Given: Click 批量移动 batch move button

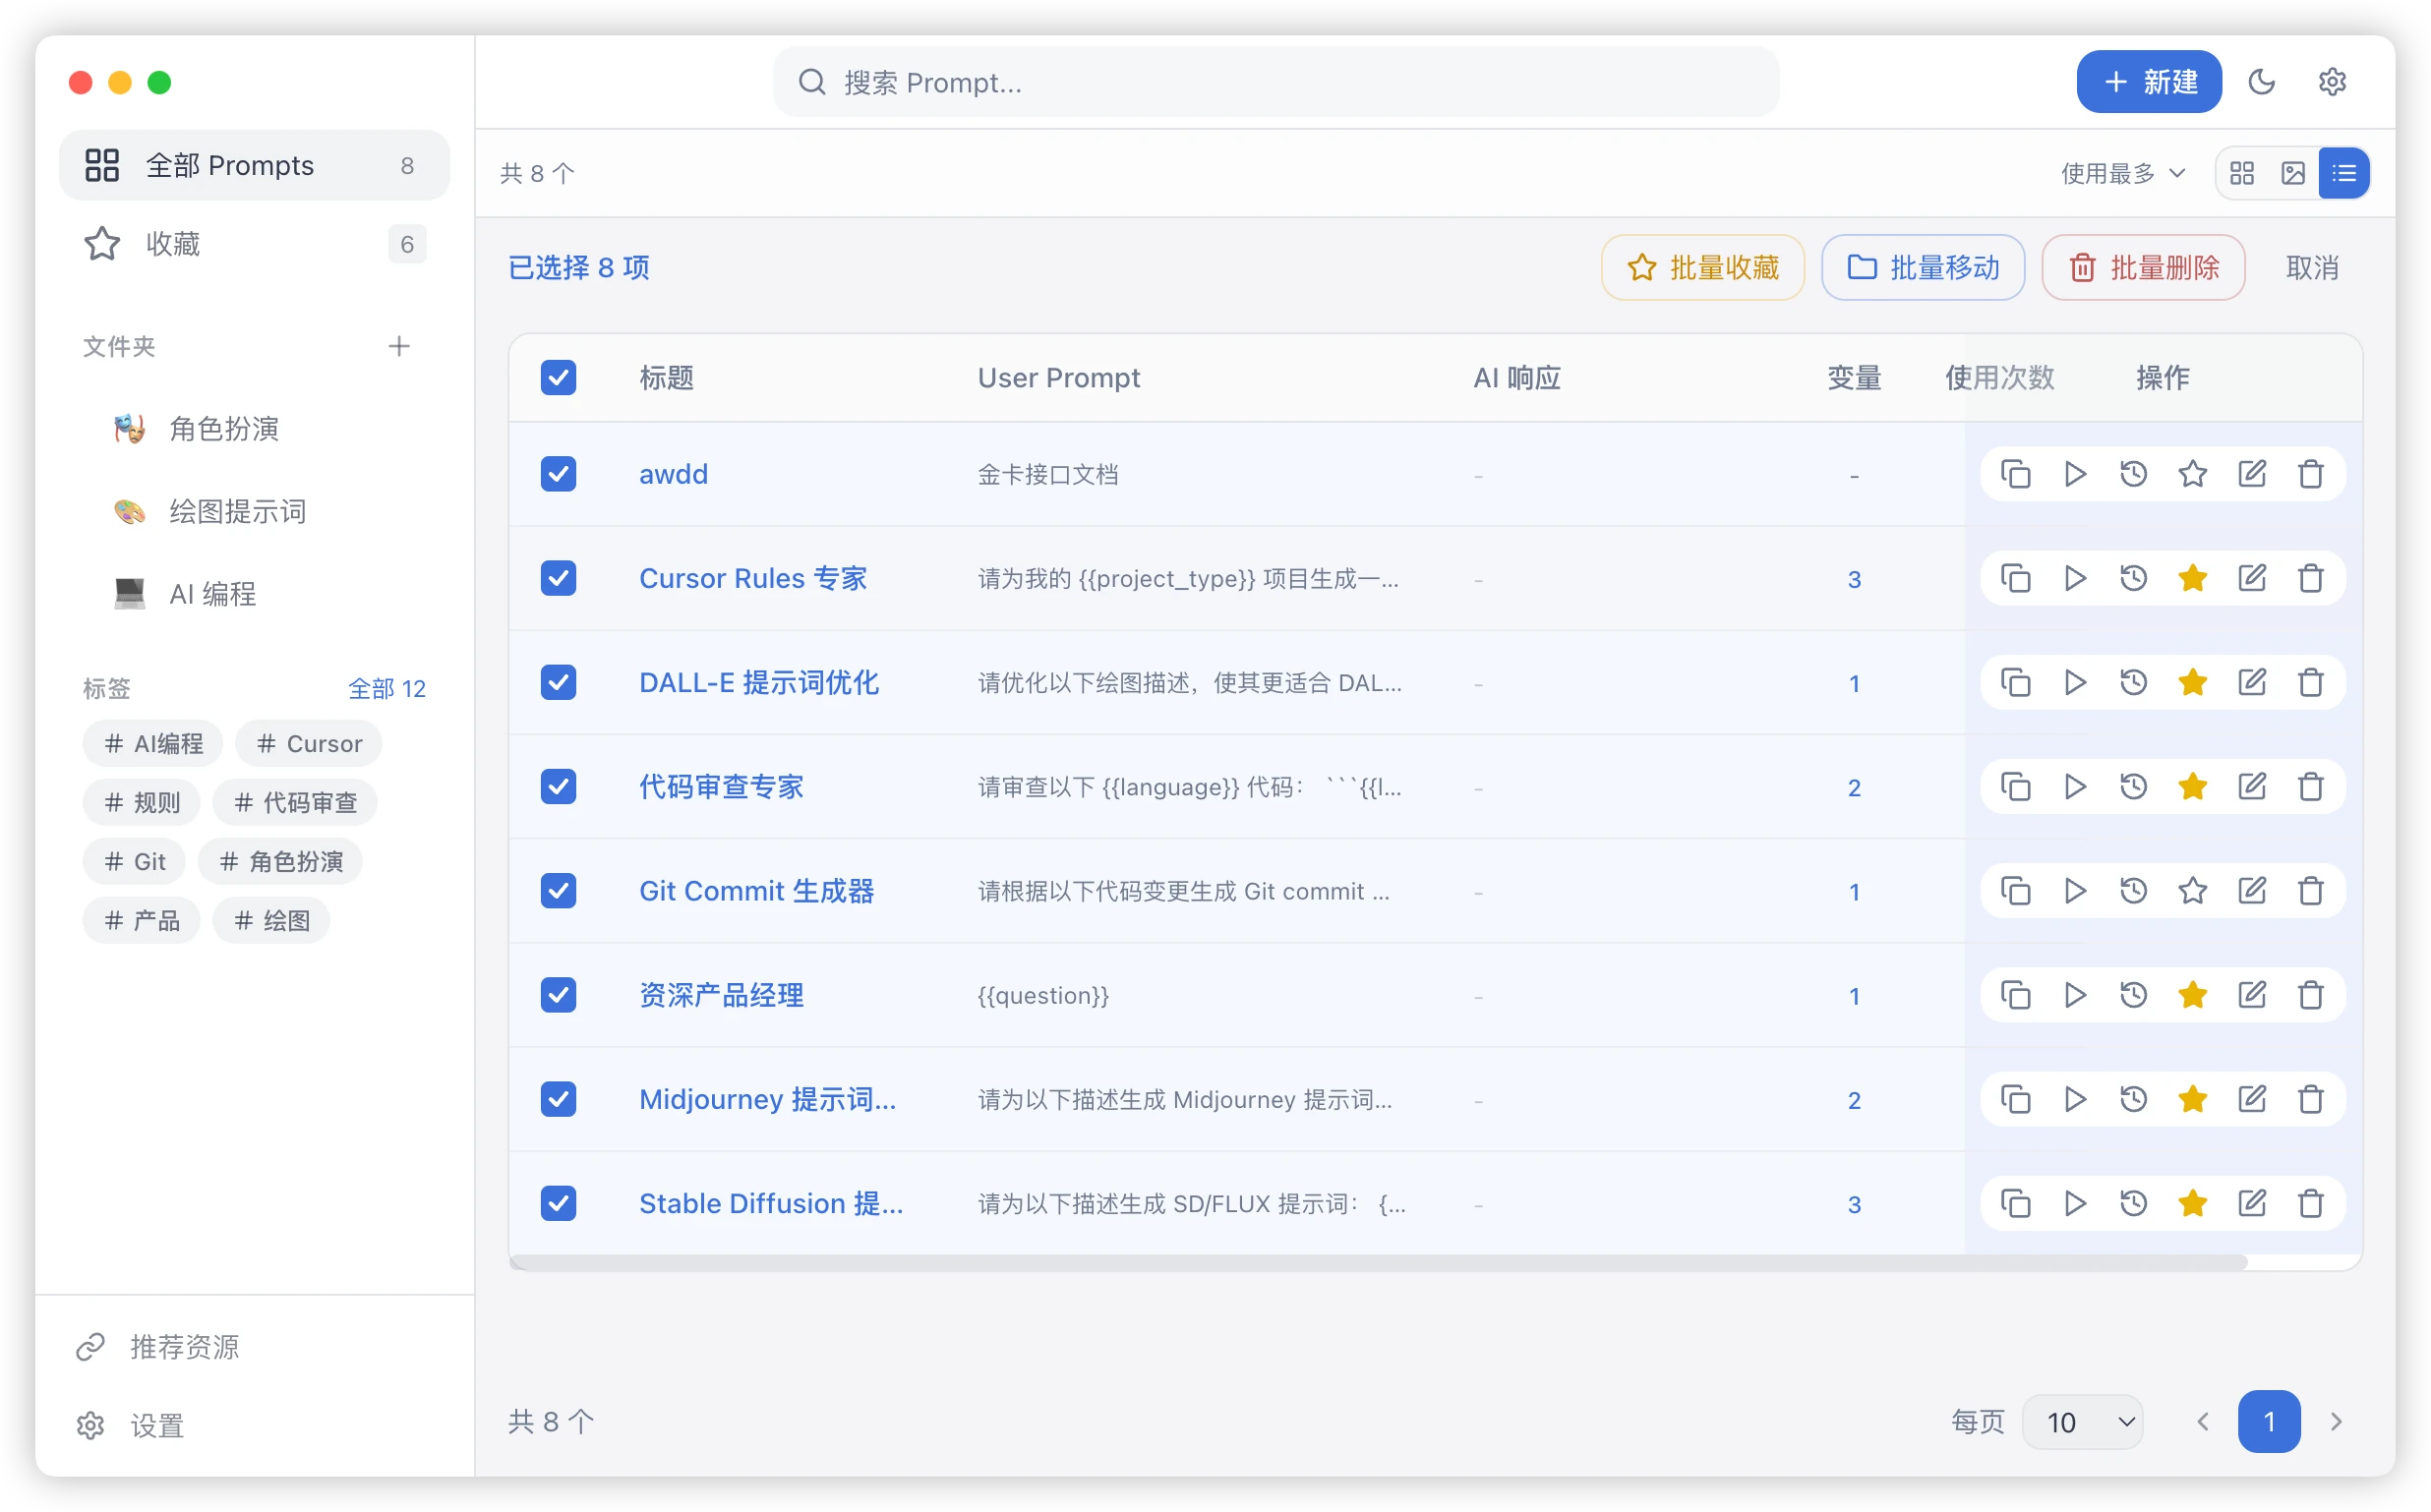Looking at the screenshot, I should [x=1922, y=268].
